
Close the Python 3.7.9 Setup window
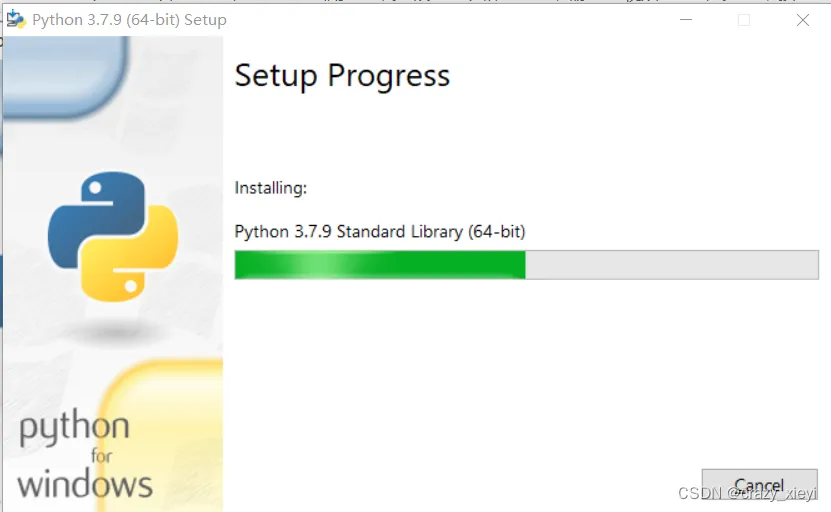802,19
